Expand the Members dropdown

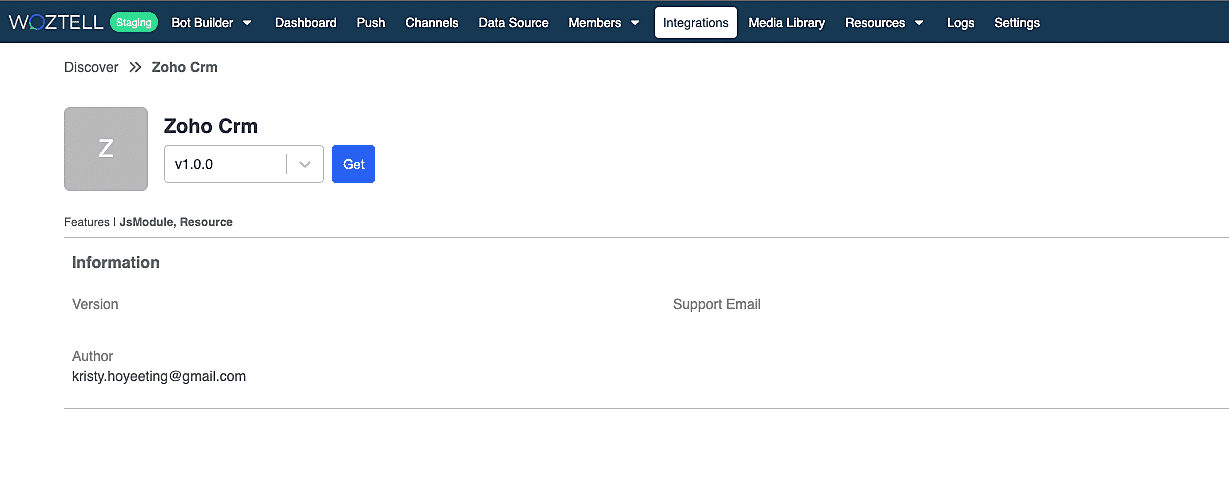[604, 22]
